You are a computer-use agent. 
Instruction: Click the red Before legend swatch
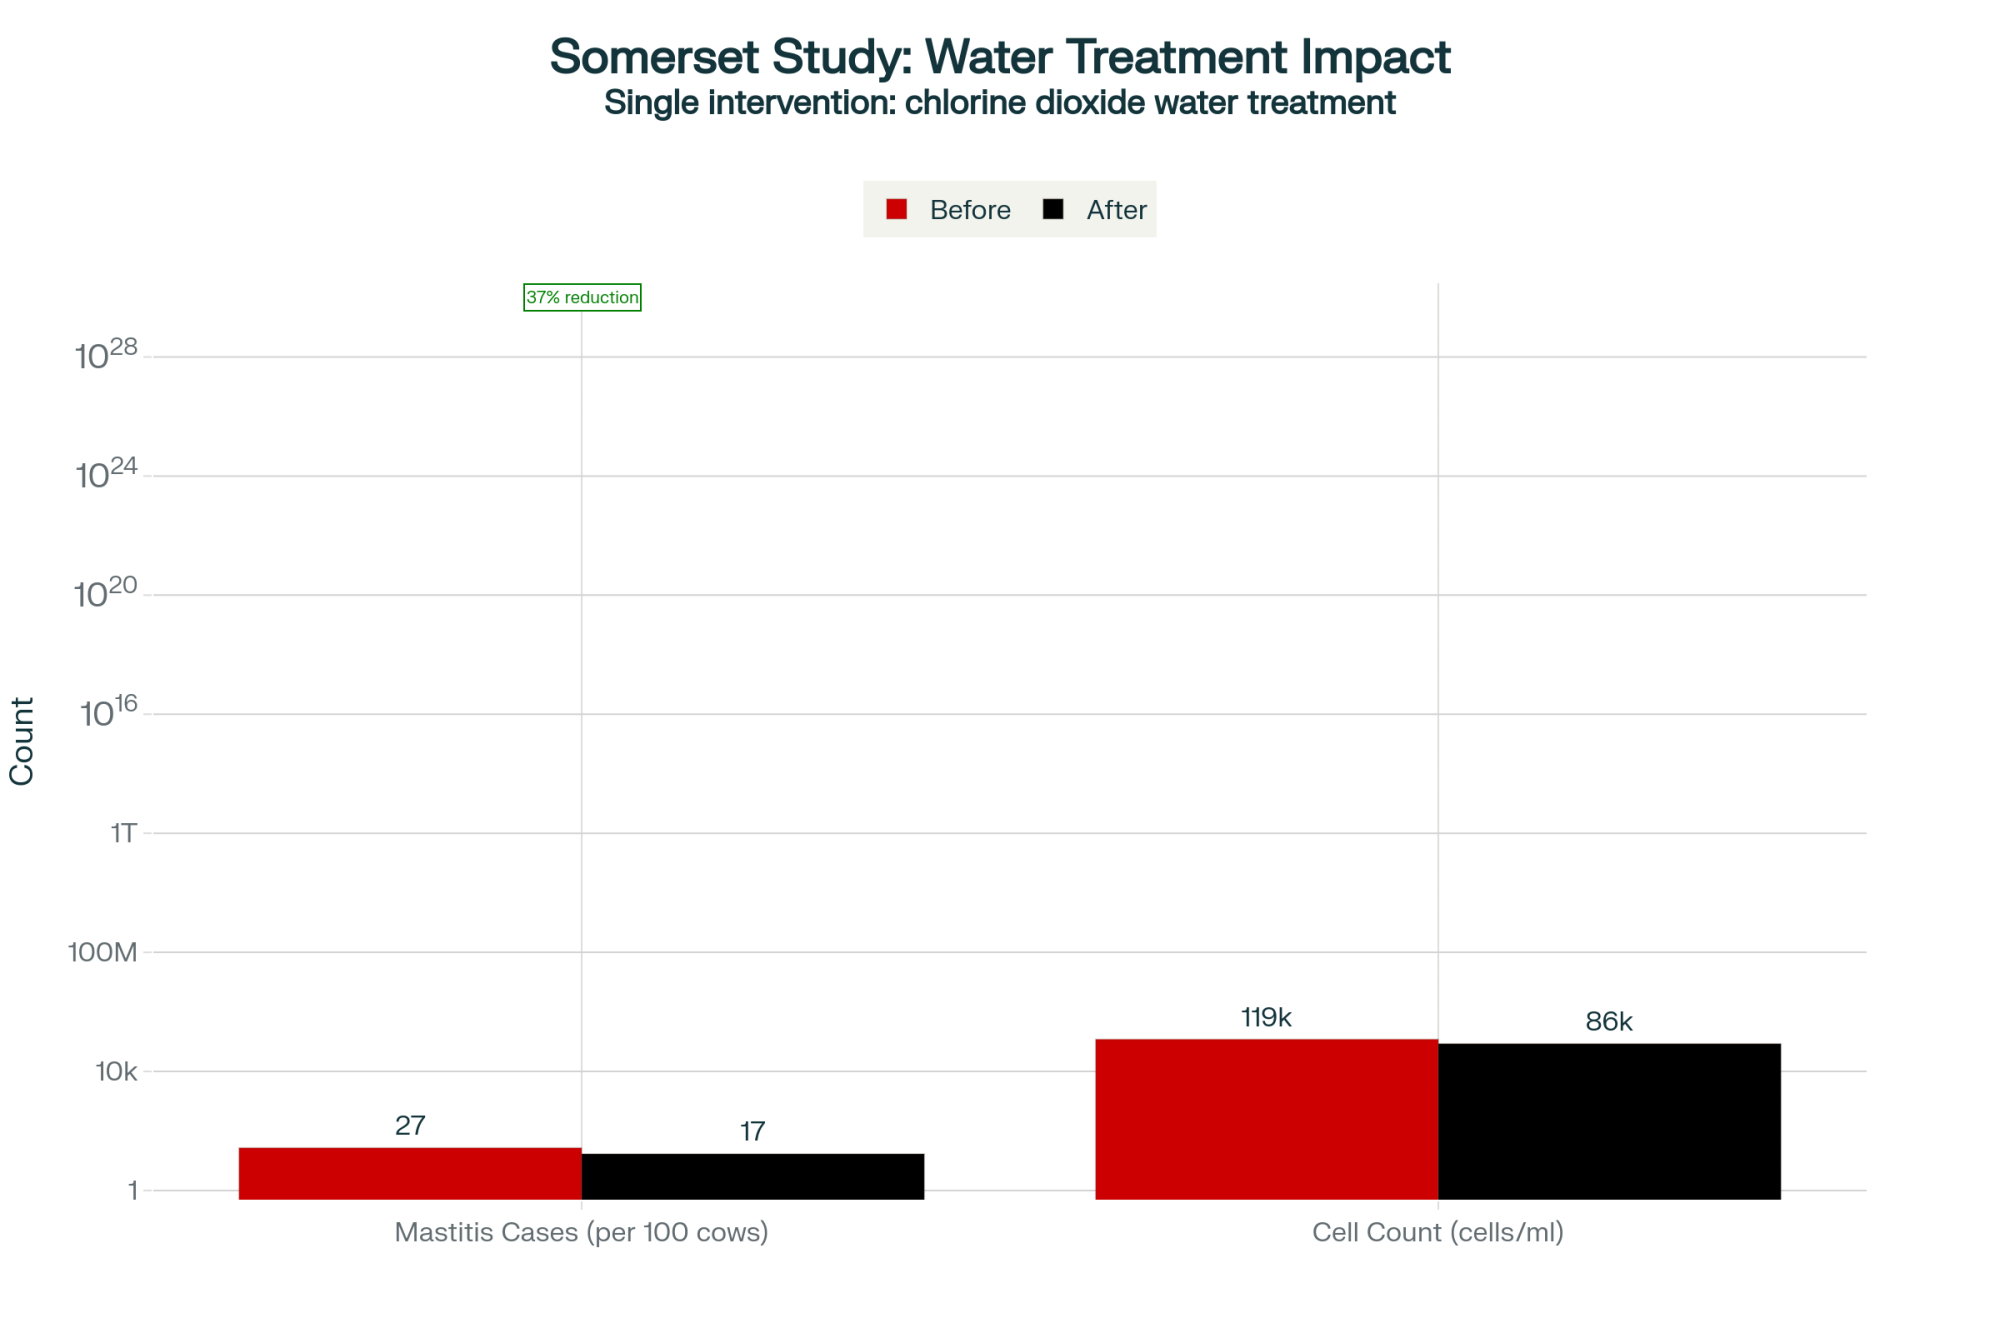click(x=896, y=209)
